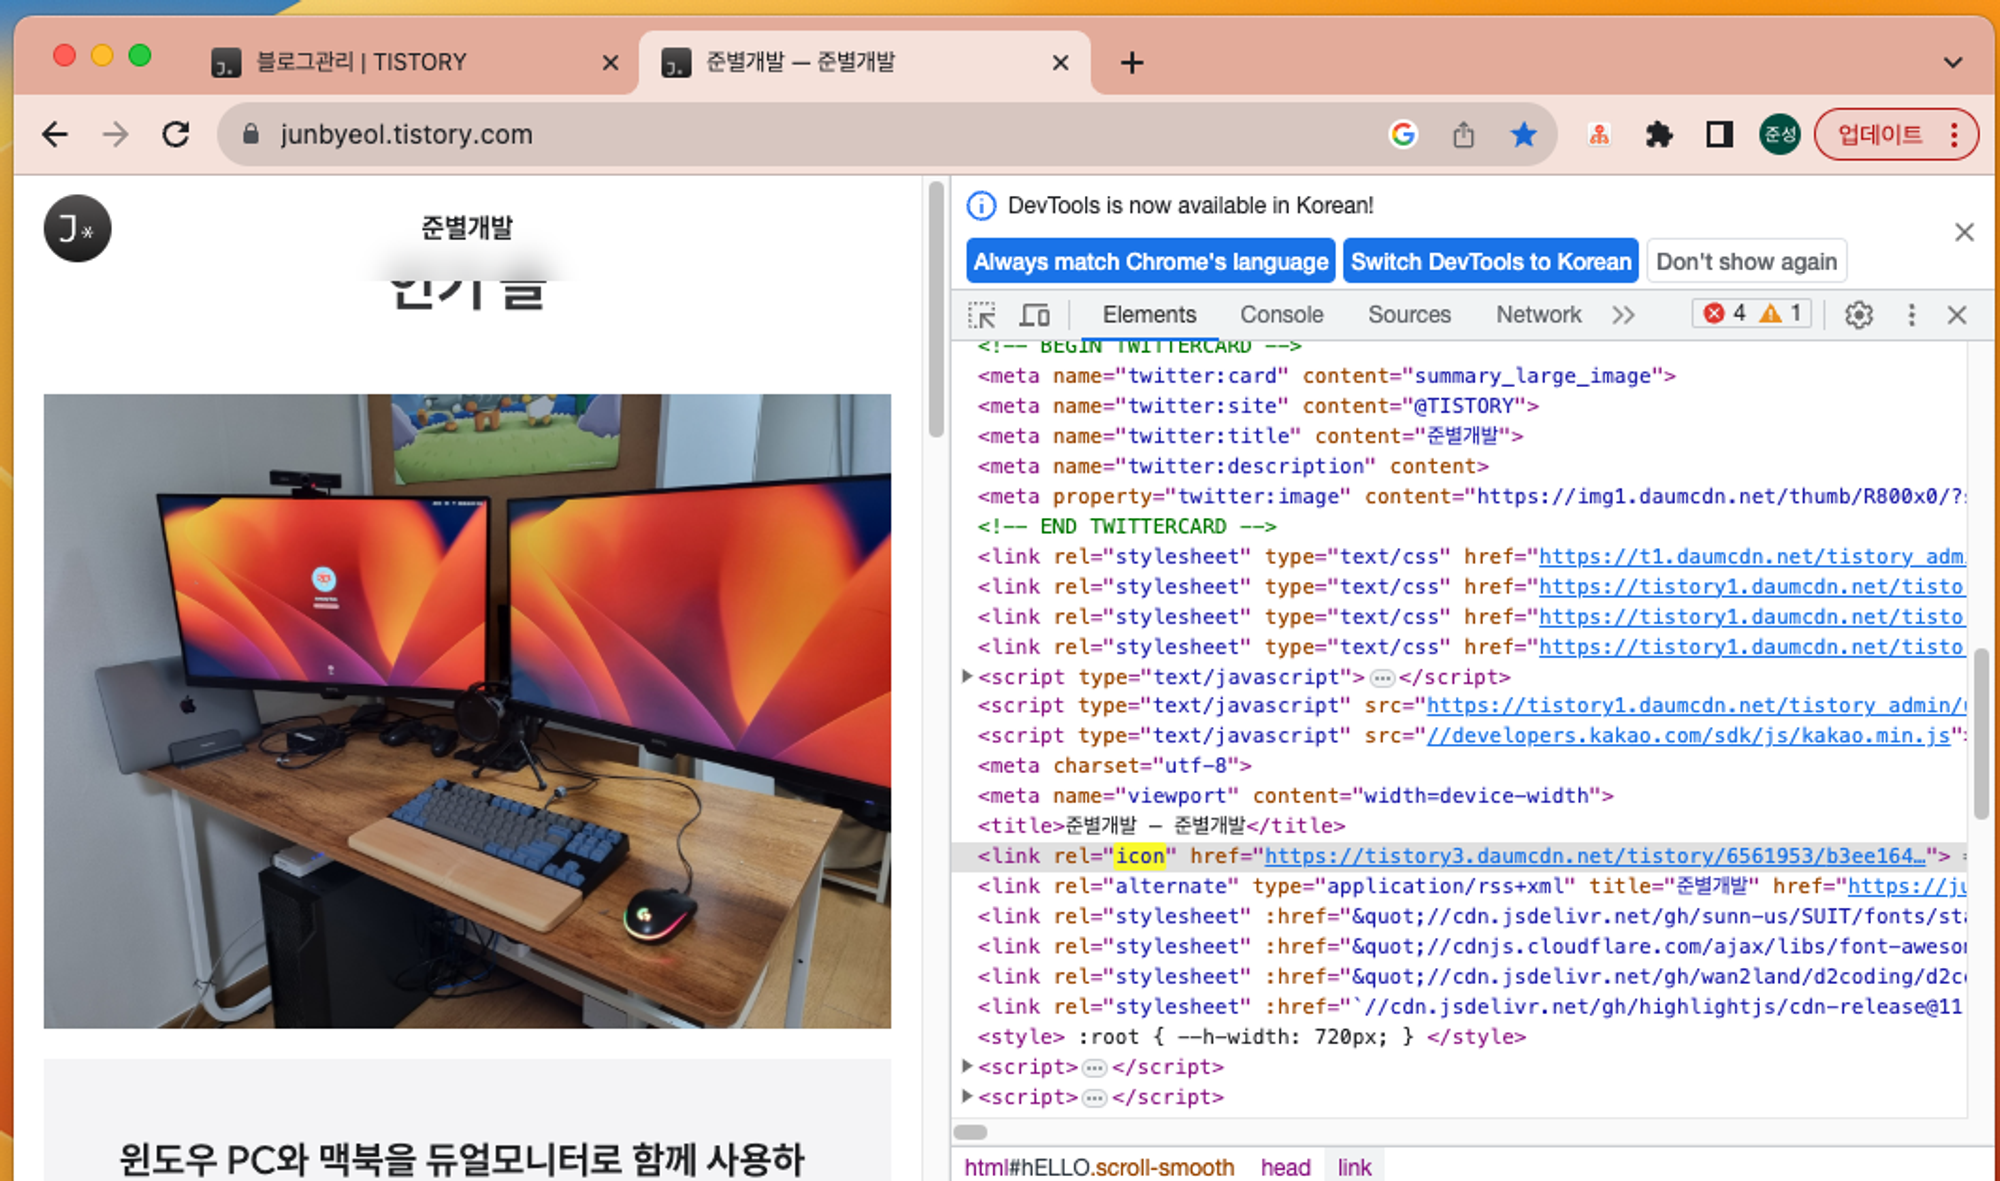Open the kakao.min.js script link

1688,736
